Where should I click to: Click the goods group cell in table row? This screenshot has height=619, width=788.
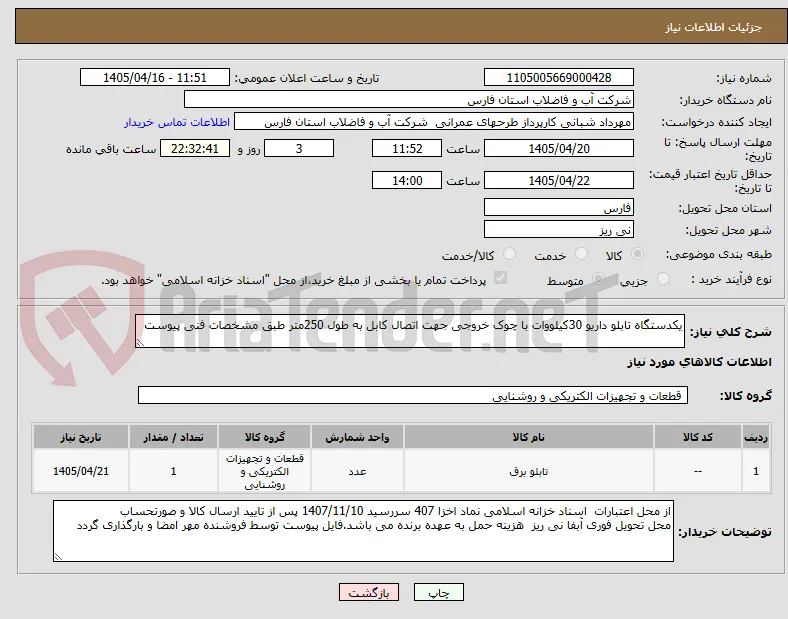click(x=264, y=471)
